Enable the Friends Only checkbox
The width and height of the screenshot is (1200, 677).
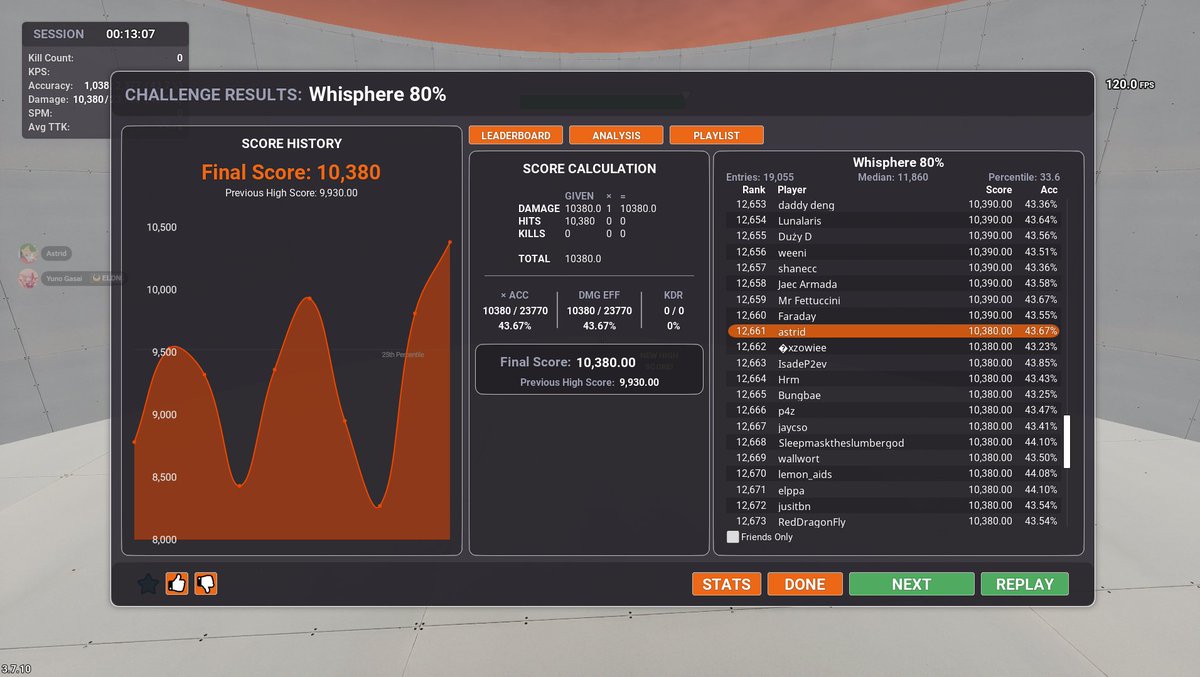click(733, 537)
